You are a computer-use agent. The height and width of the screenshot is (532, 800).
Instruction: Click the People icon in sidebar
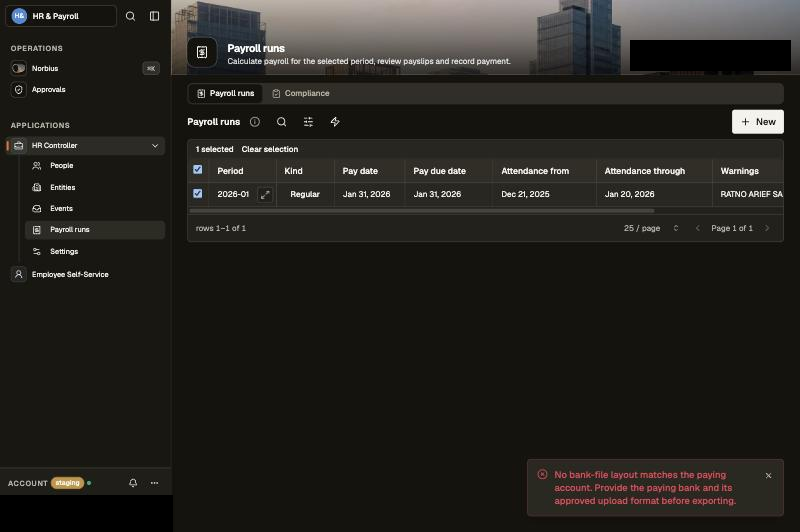37,166
